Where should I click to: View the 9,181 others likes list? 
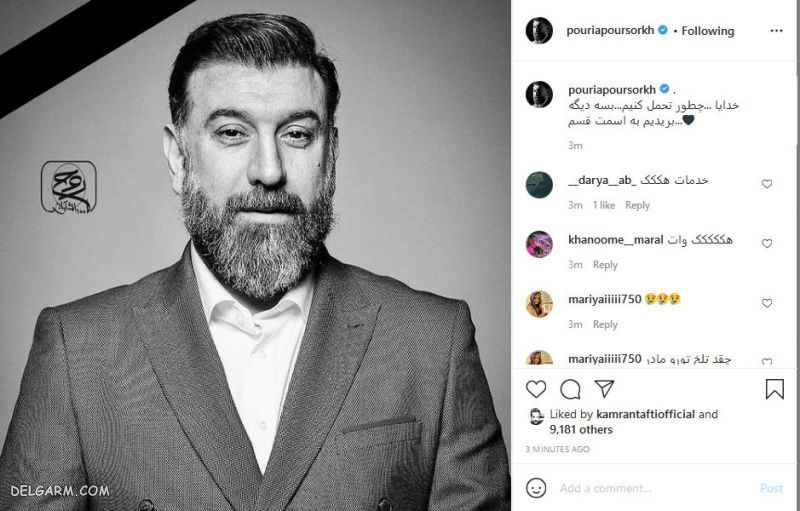(584, 429)
